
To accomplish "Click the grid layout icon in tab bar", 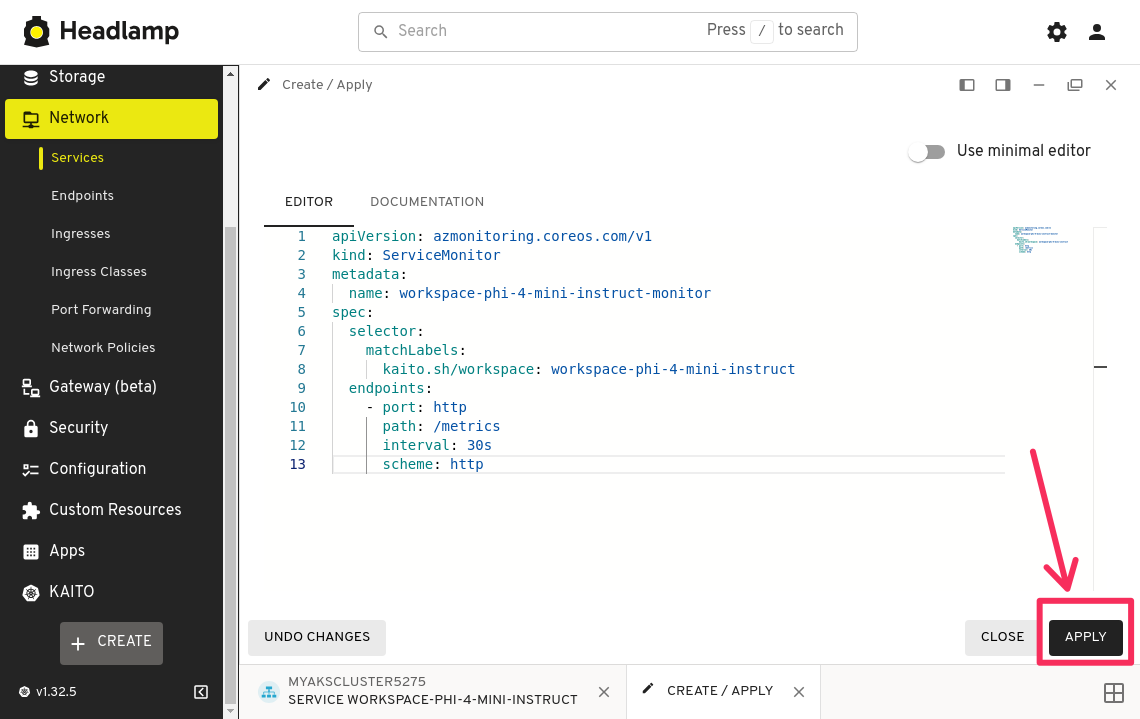I will point(1113,692).
